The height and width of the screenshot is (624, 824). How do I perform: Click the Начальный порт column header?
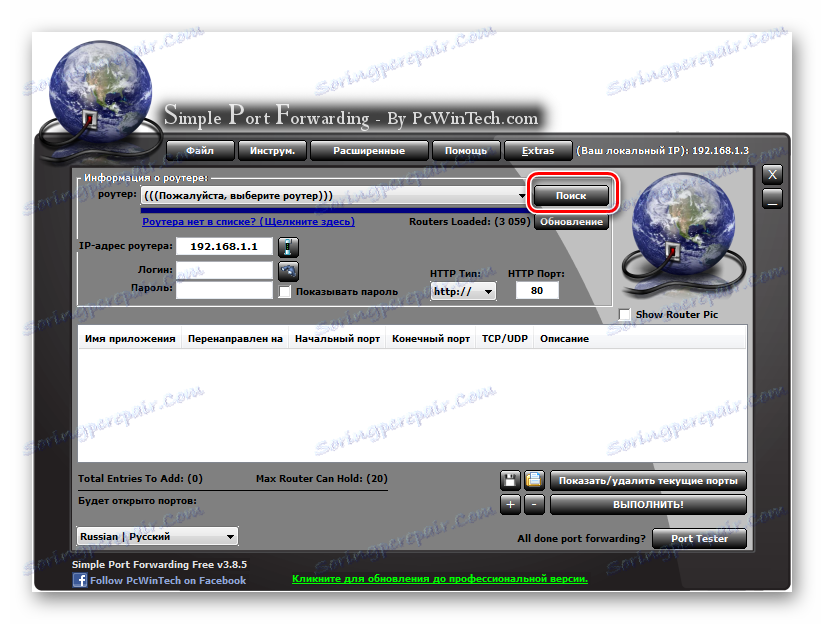pos(337,339)
